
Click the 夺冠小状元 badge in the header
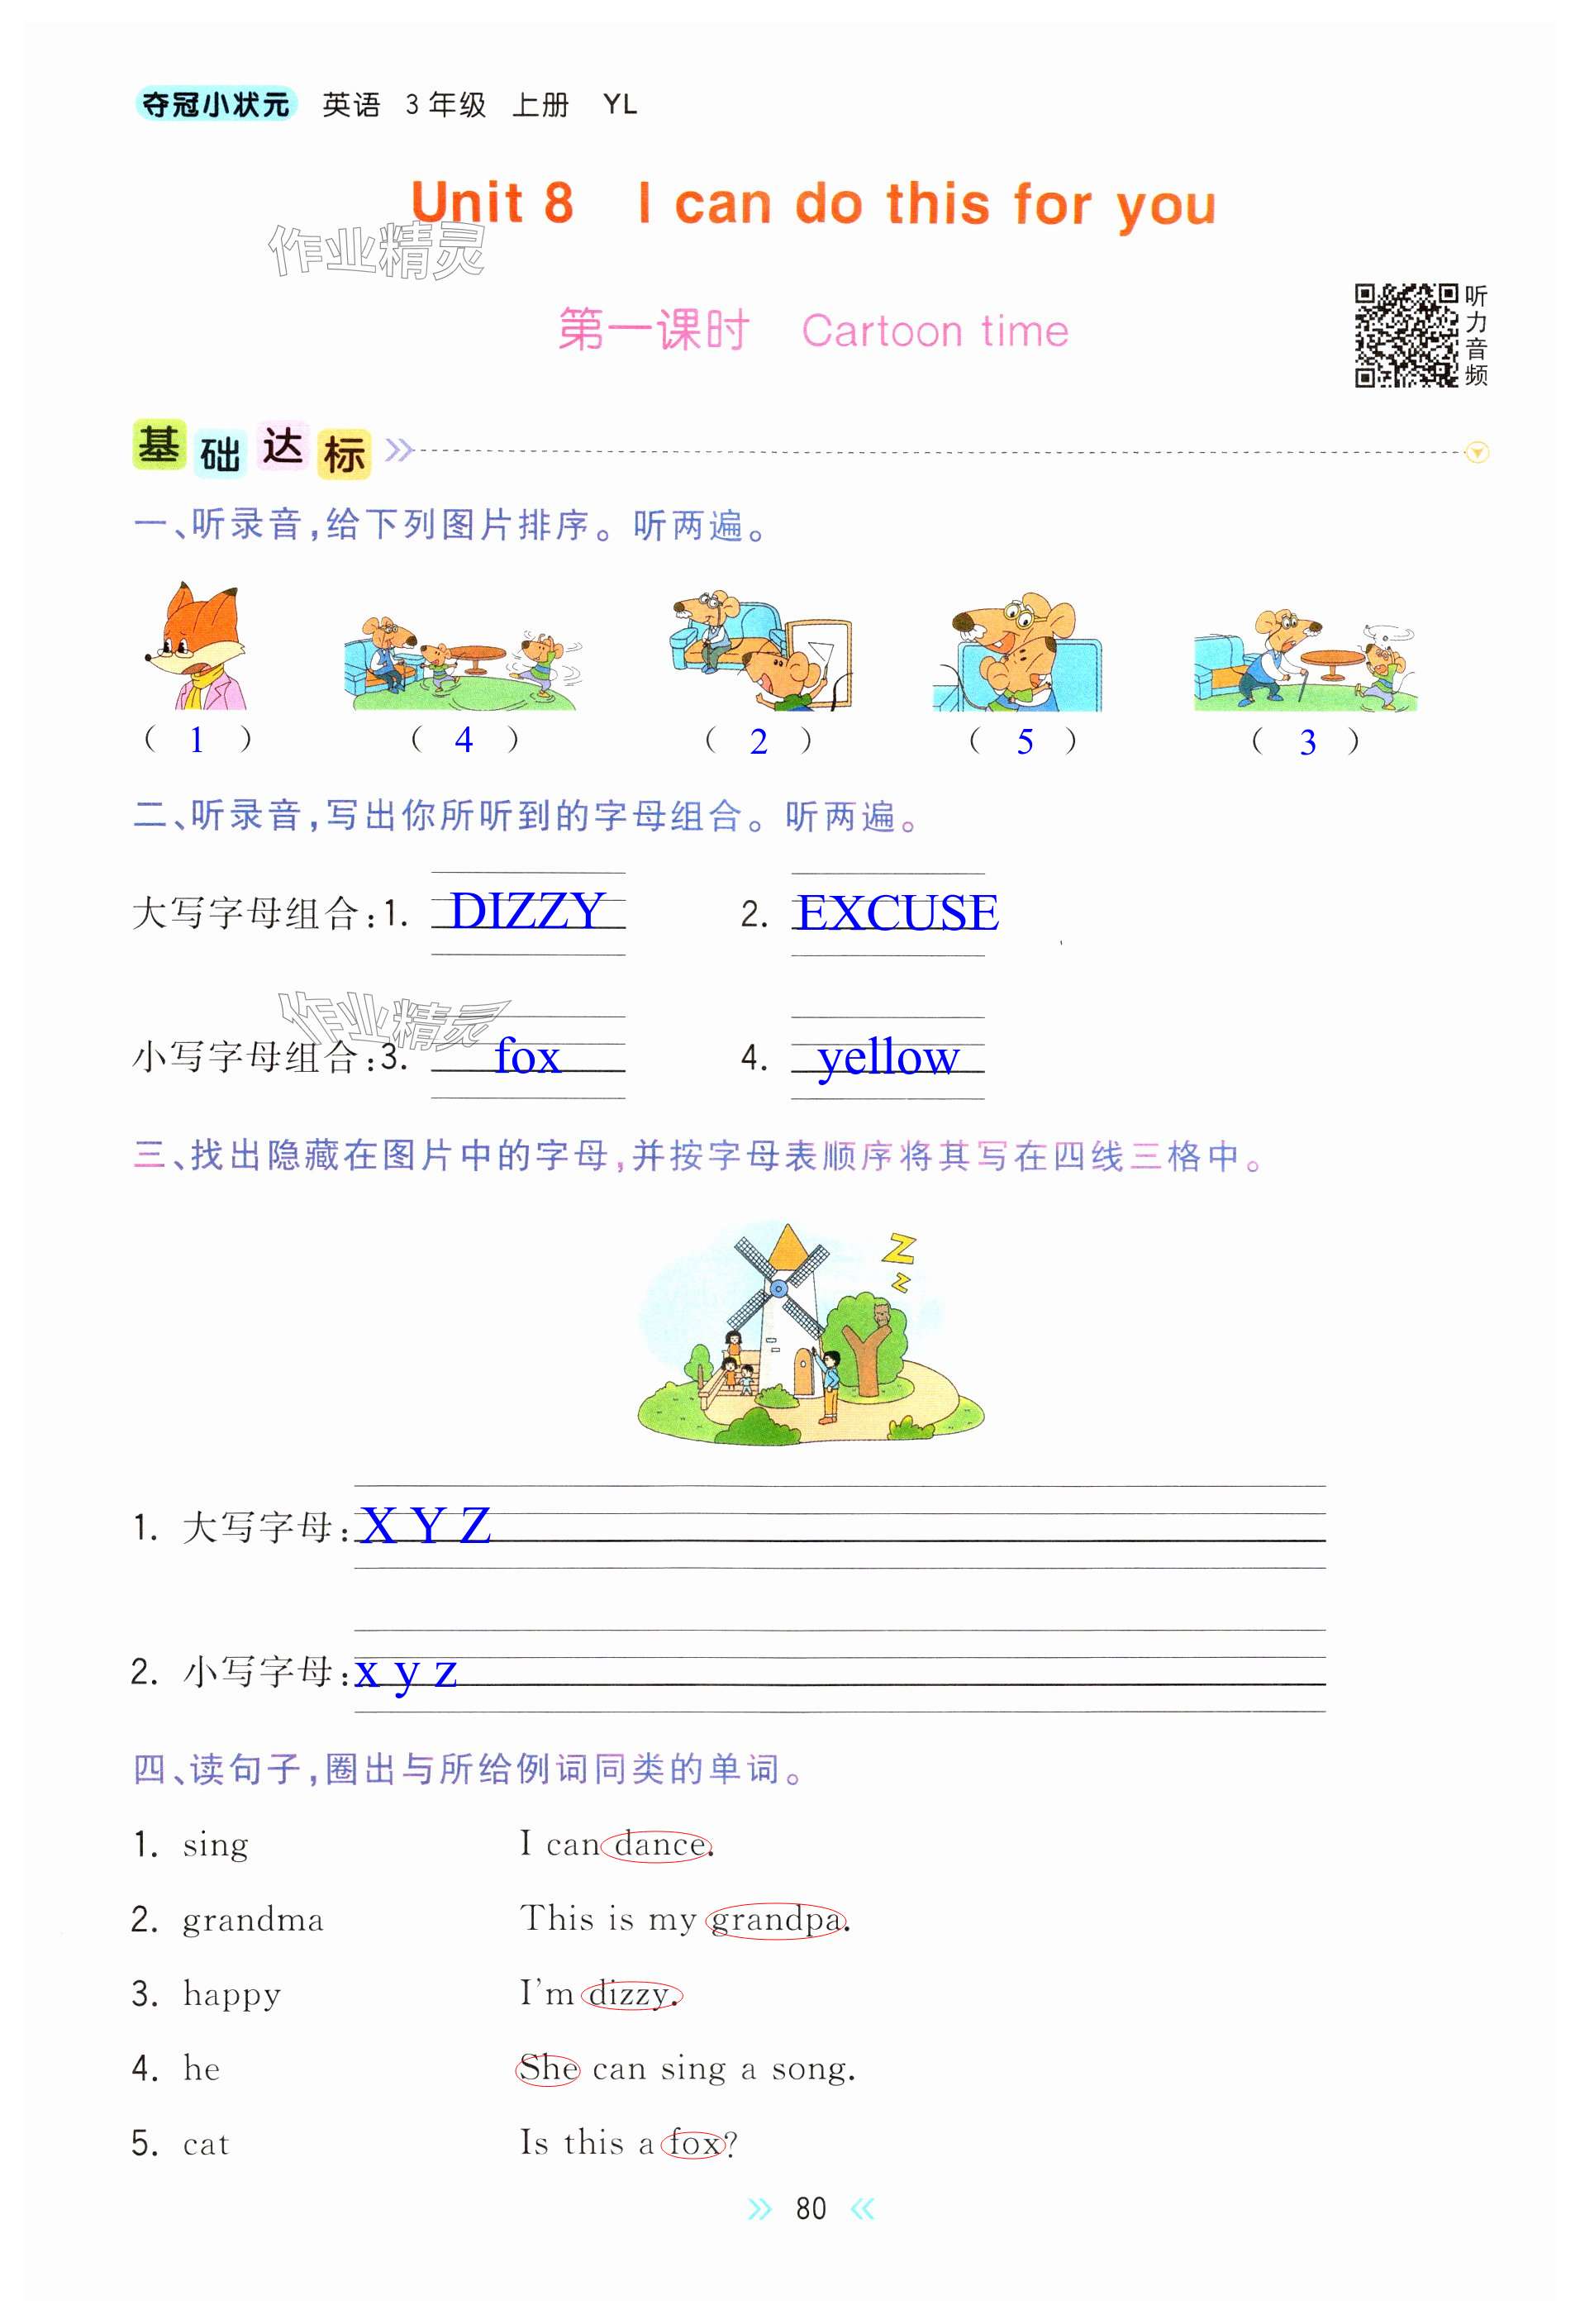point(215,105)
